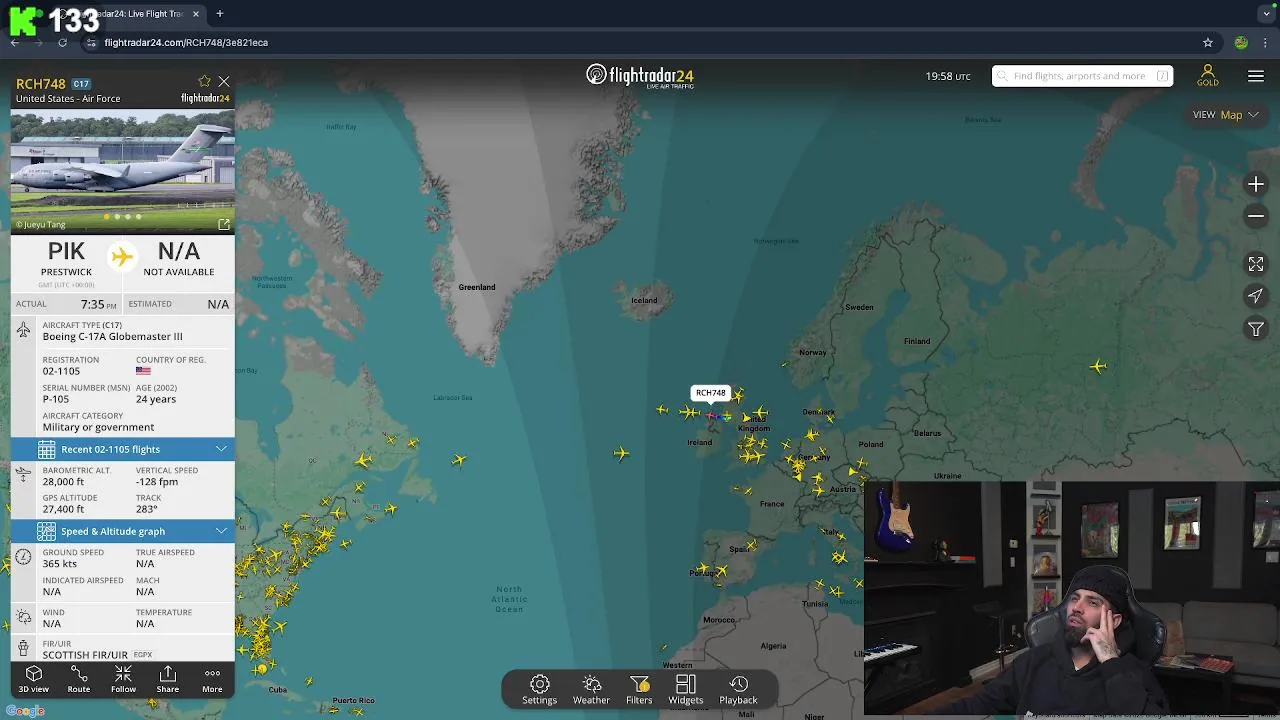Click the 283° track value
Viewport: 1280px width, 720px height.
(147, 510)
